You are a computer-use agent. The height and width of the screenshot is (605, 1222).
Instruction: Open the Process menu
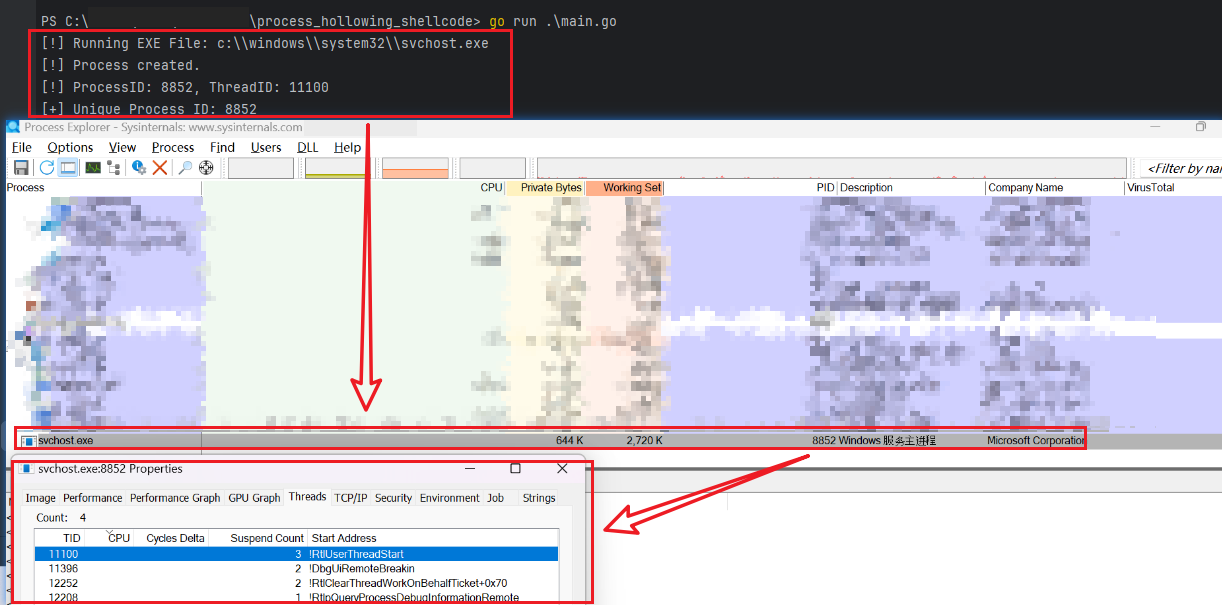[x=173, y=147]
